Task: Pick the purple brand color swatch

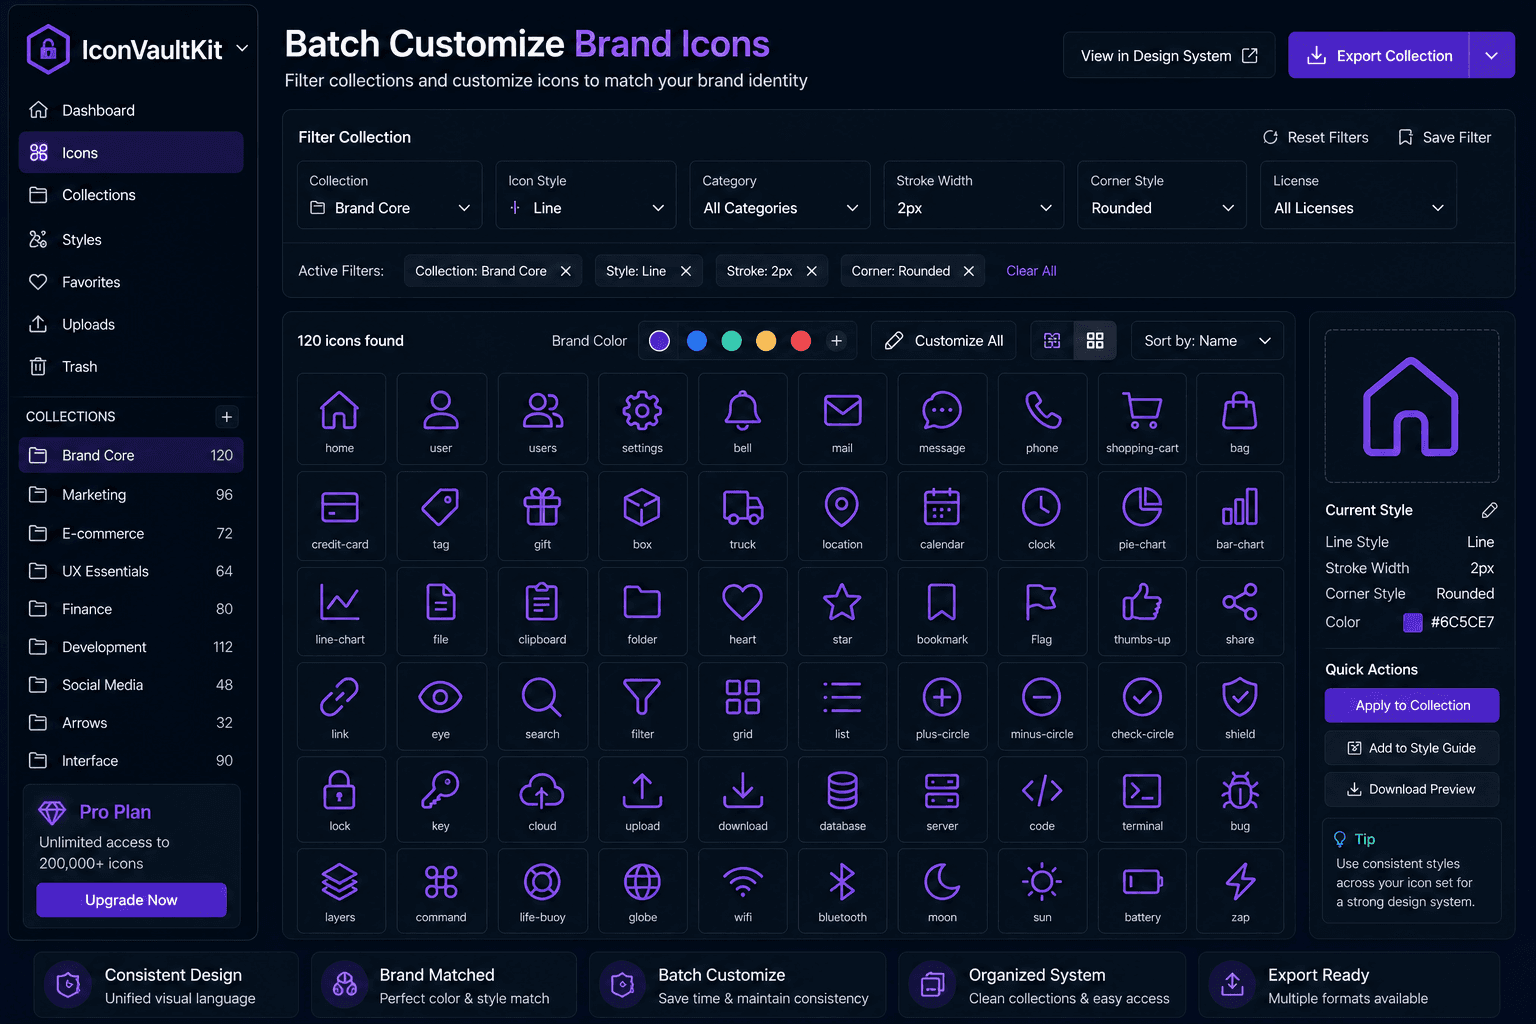Action: [x=659, y=341]
